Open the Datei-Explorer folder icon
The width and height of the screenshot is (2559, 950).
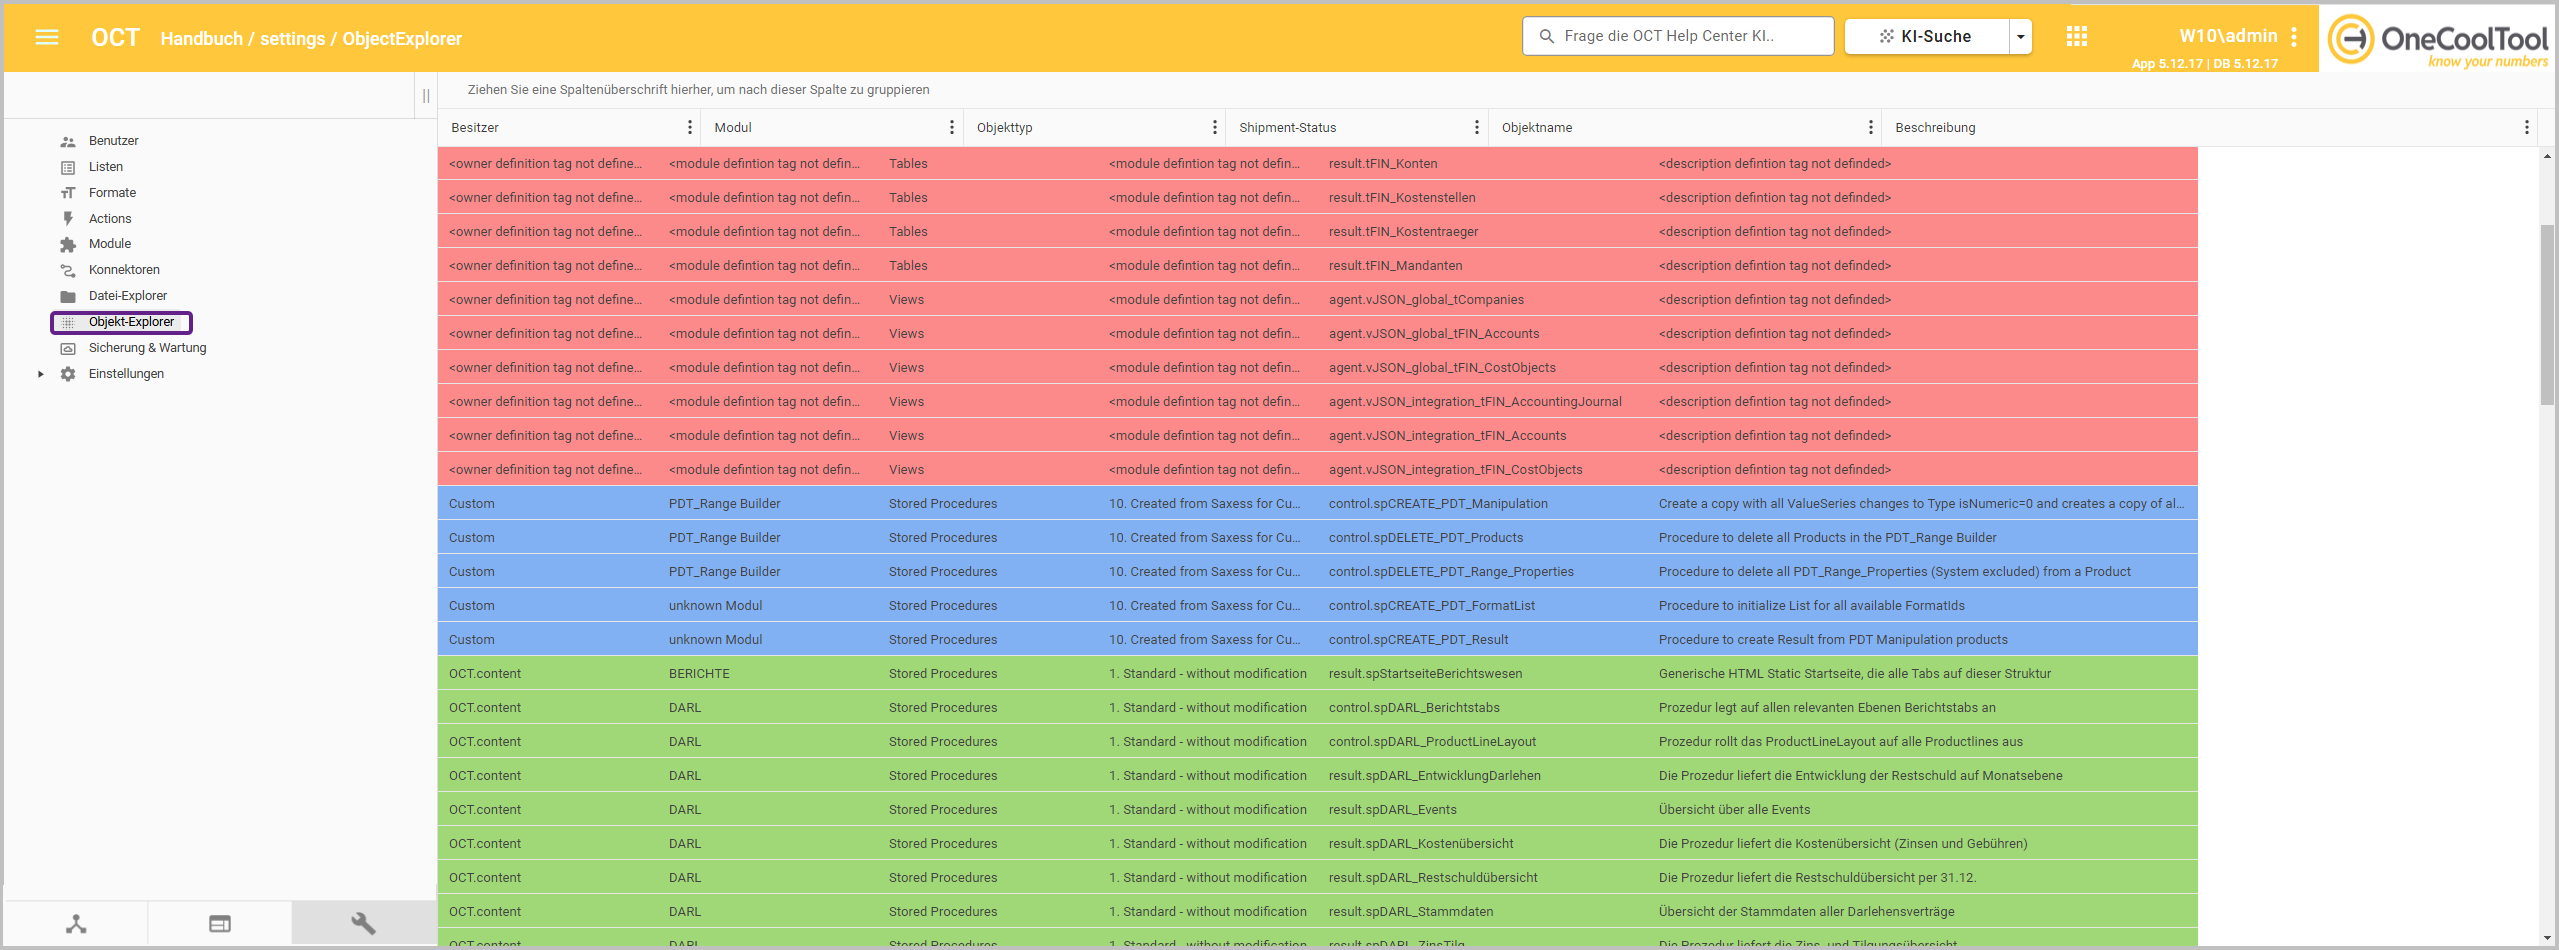click(68, 297)
